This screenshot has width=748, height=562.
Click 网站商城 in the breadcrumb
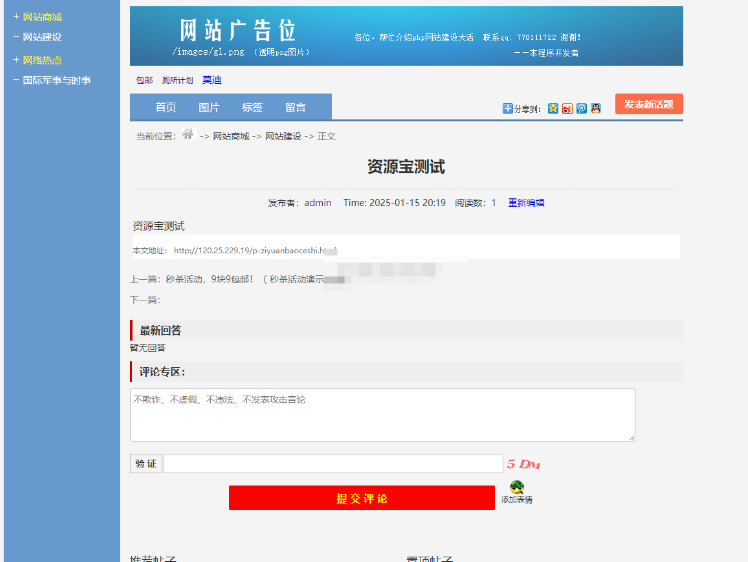[231, 136]
